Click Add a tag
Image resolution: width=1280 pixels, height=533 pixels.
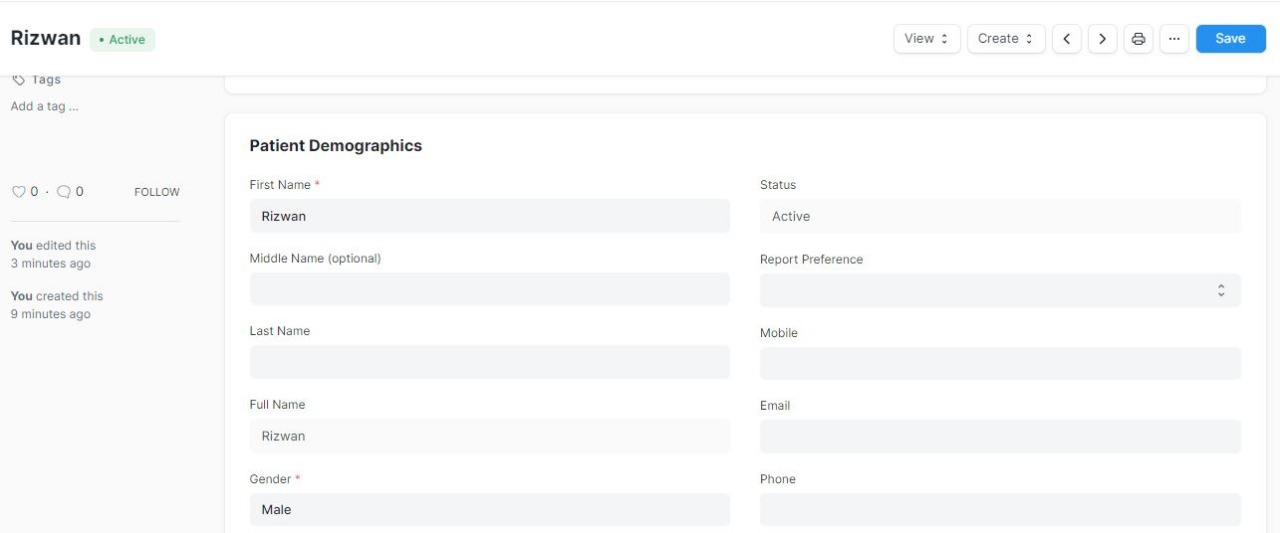coord(44,107)
